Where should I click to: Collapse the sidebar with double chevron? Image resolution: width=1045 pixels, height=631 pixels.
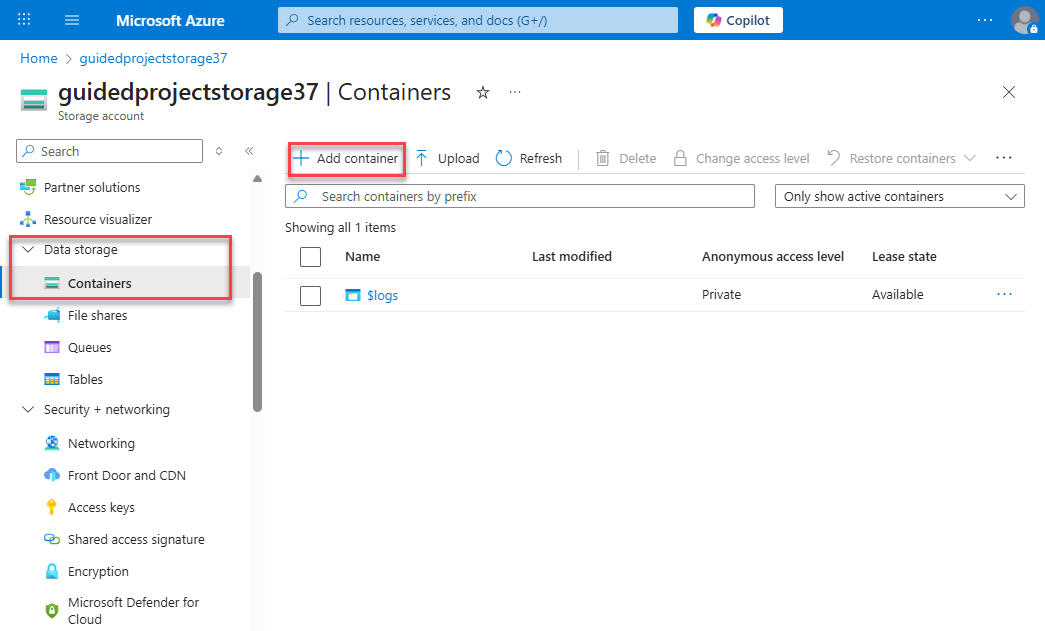click(x=249, y=151)
